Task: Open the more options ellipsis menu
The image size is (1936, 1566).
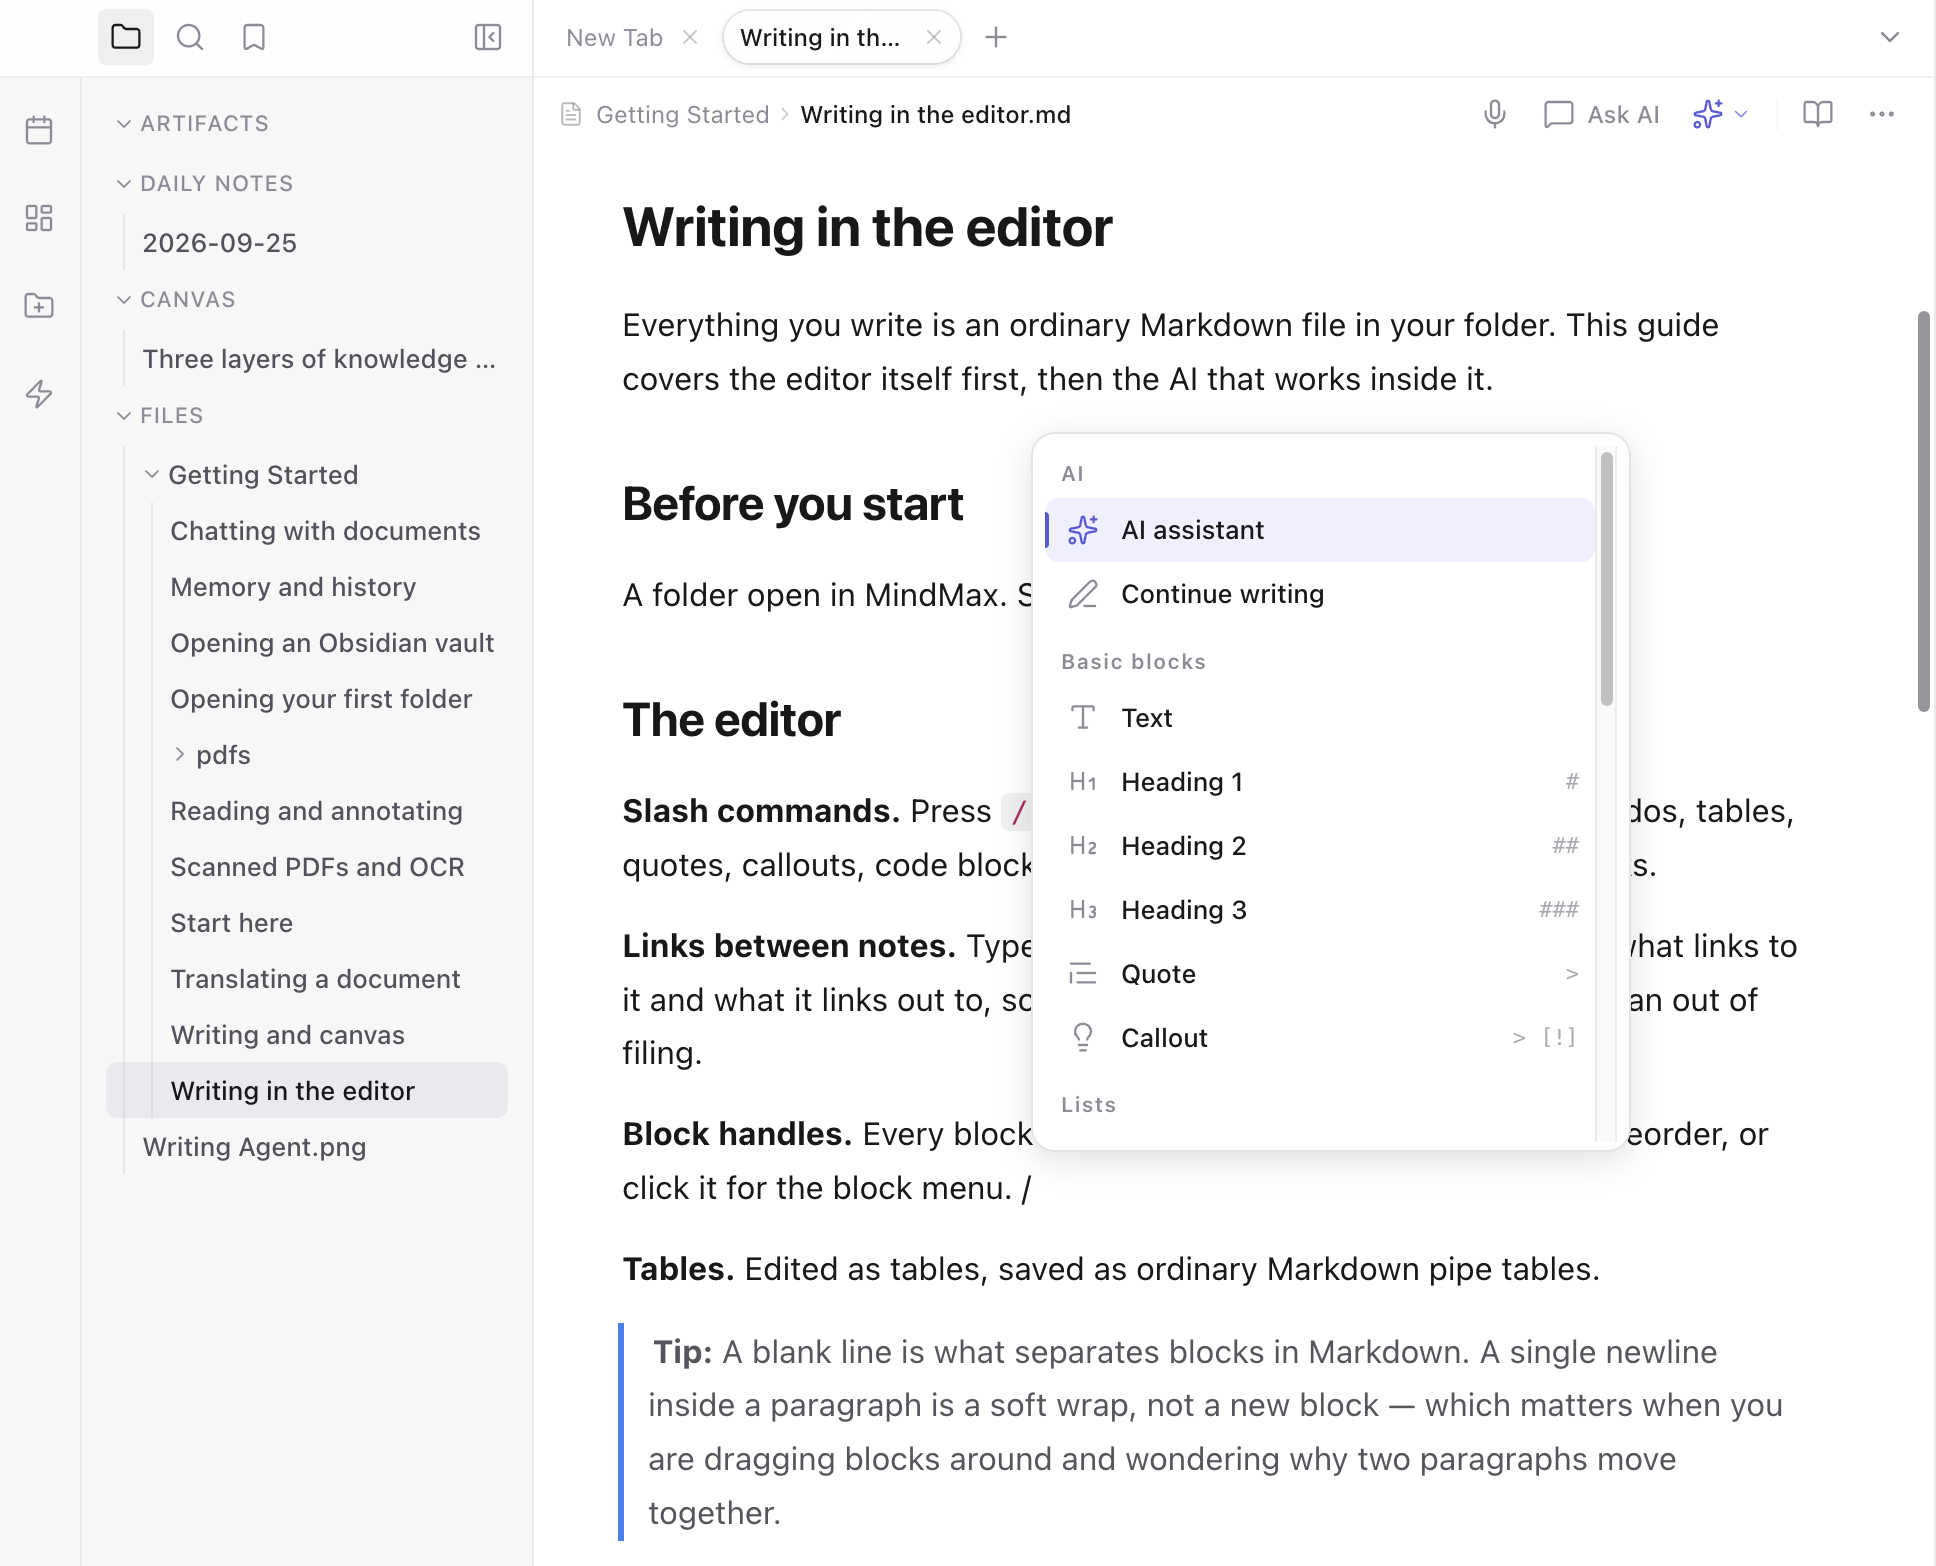Action: pos(1882,115)
